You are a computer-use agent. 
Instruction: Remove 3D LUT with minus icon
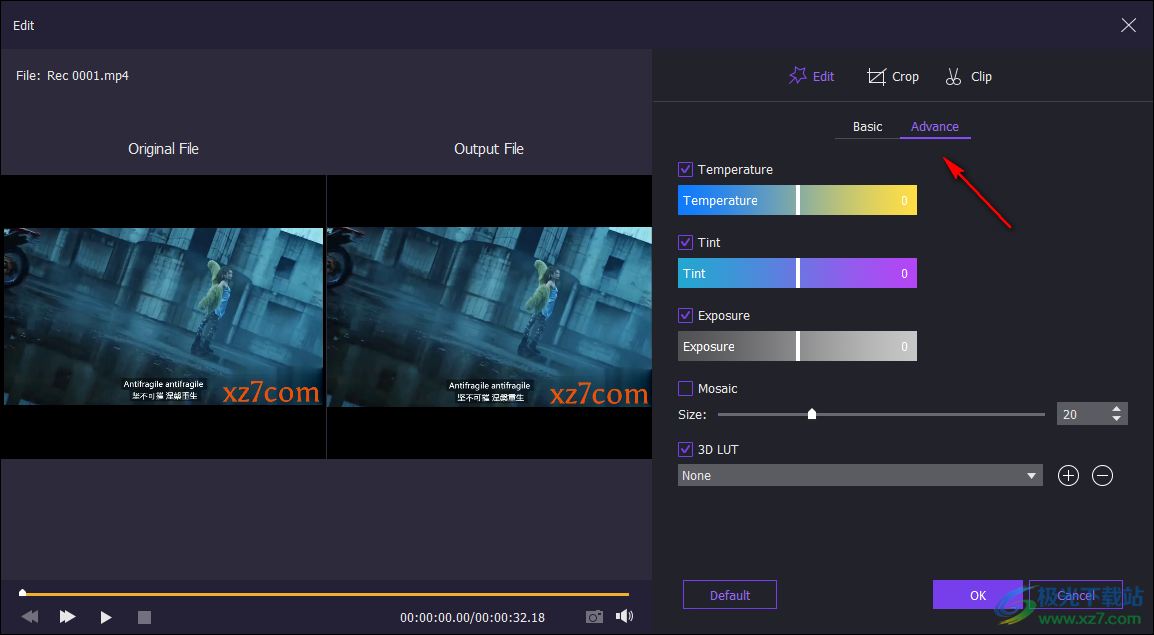click(1102, 475)
